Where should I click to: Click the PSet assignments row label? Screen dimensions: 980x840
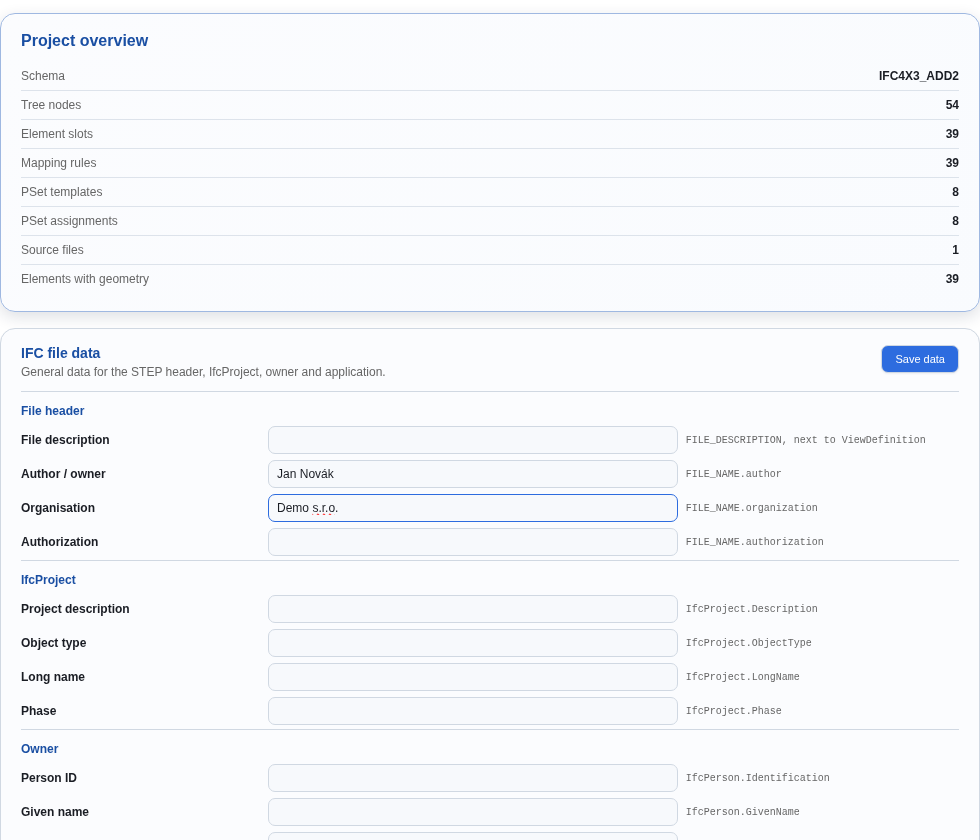[x=69, y=221]
